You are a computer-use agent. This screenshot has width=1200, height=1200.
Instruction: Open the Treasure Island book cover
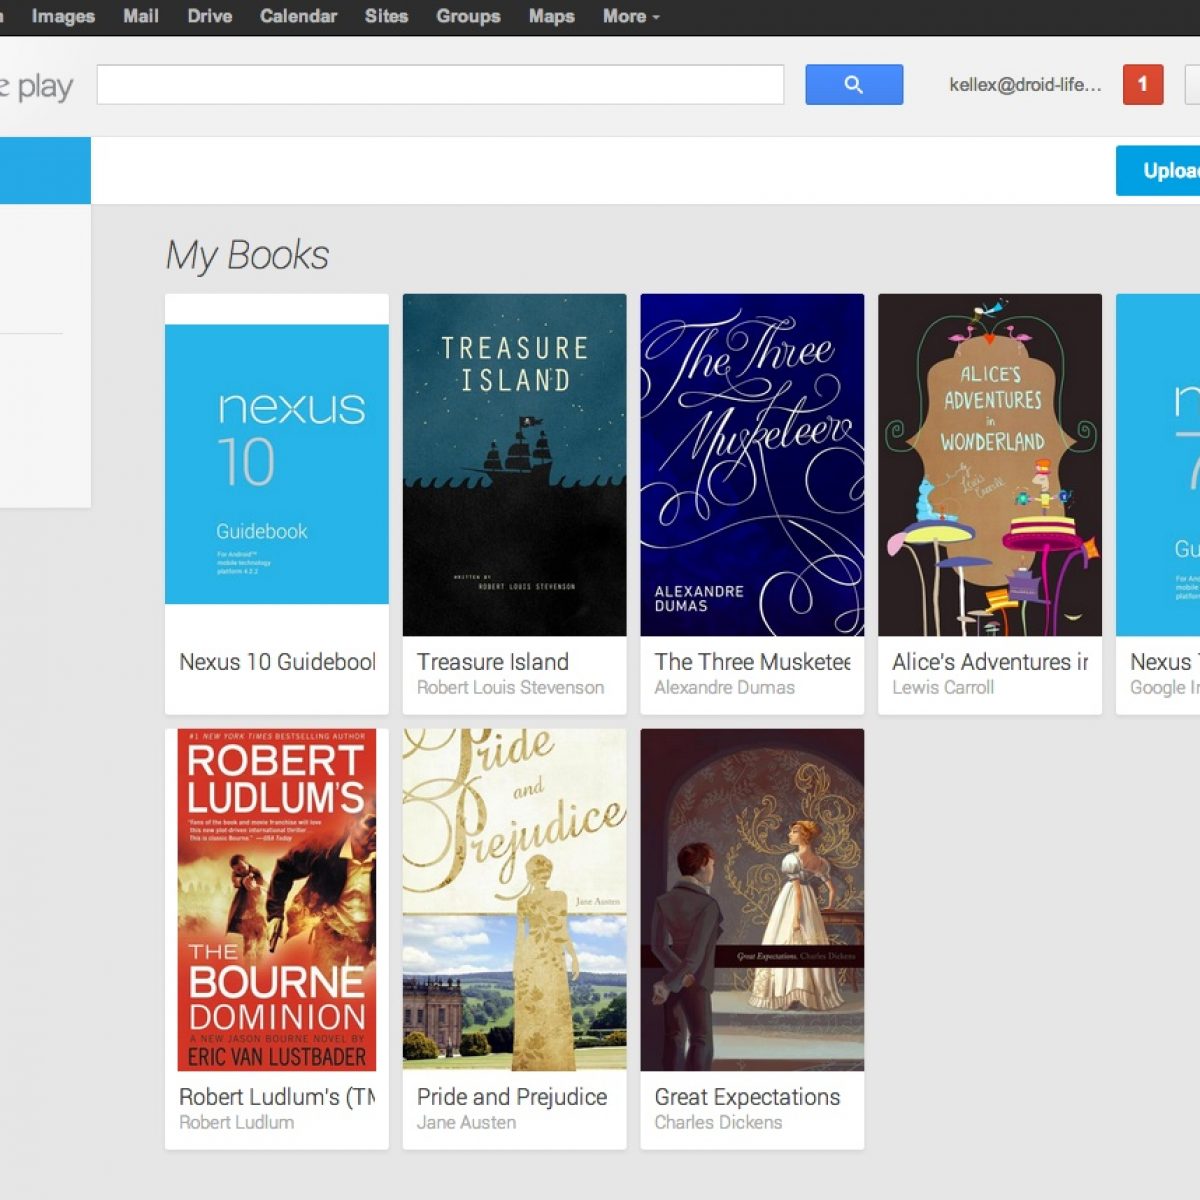click(x=514, y=464)
